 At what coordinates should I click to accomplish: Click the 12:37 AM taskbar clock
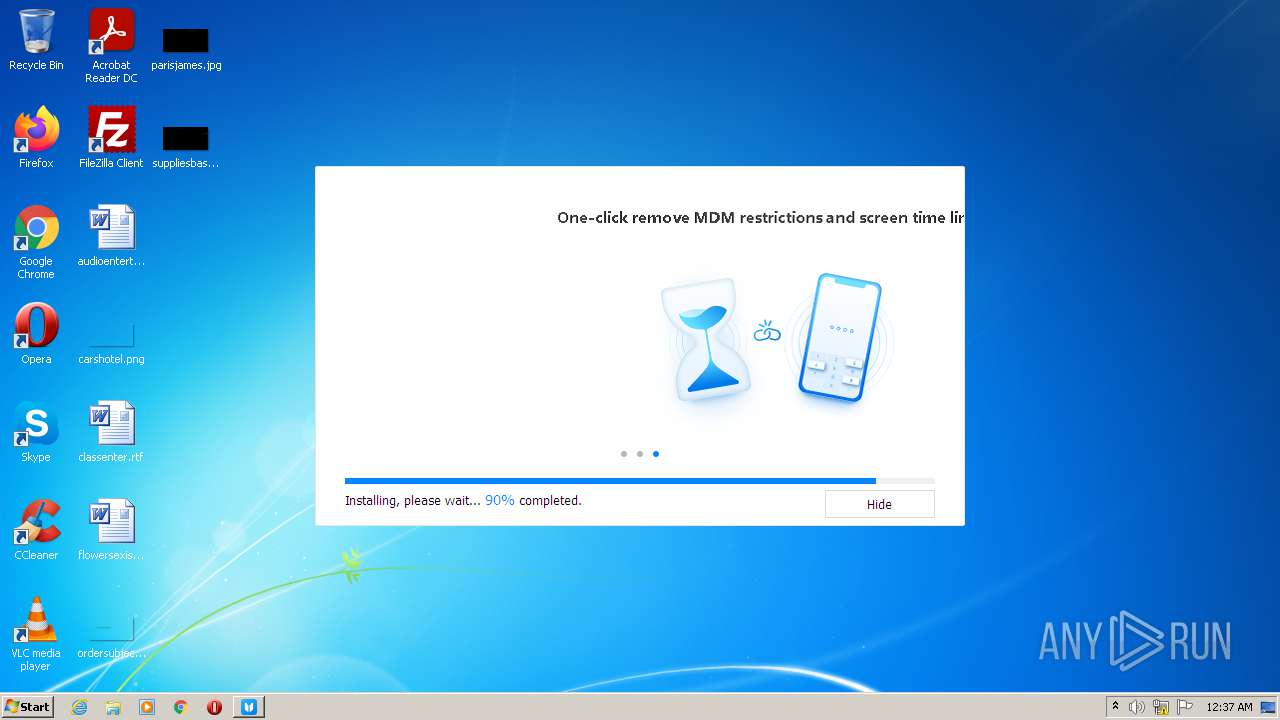[x=1229, y=707]
